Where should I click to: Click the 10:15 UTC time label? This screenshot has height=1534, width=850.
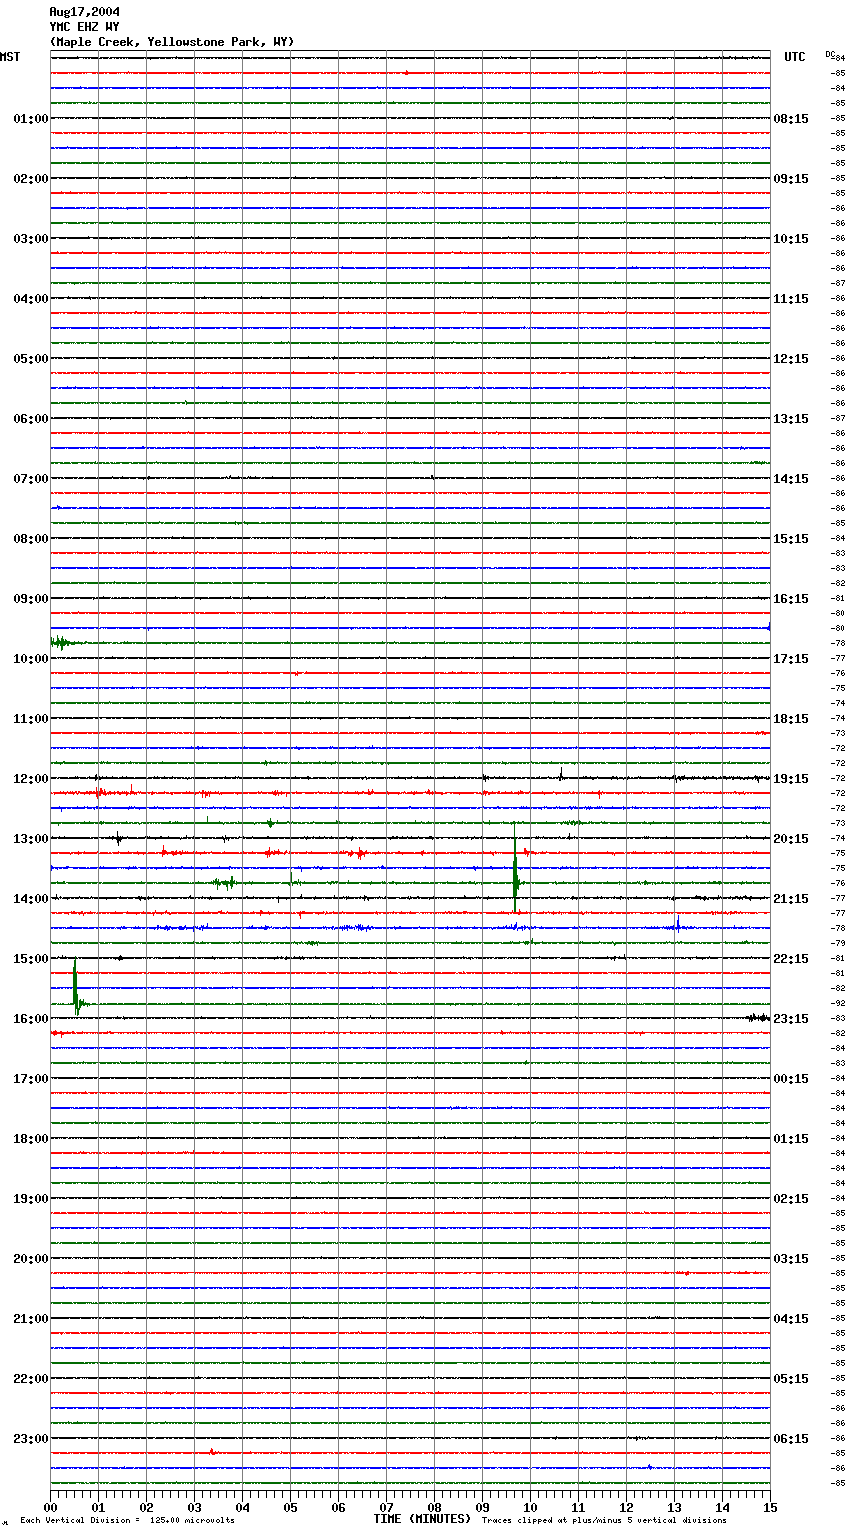791,239
